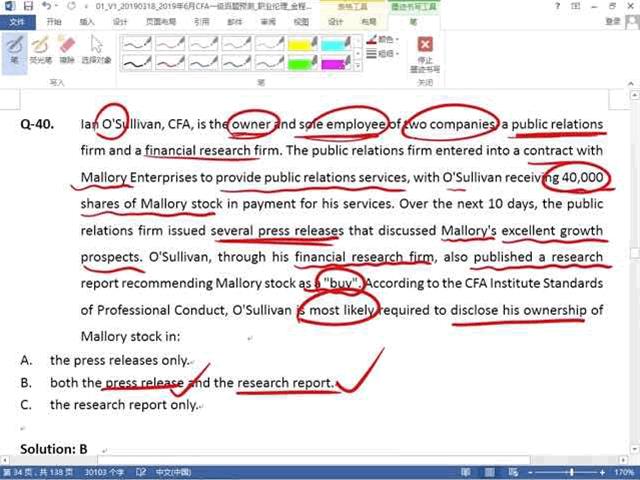
Task: Open the pen Color (颜色) dropdown
Action: pos(382,40)
